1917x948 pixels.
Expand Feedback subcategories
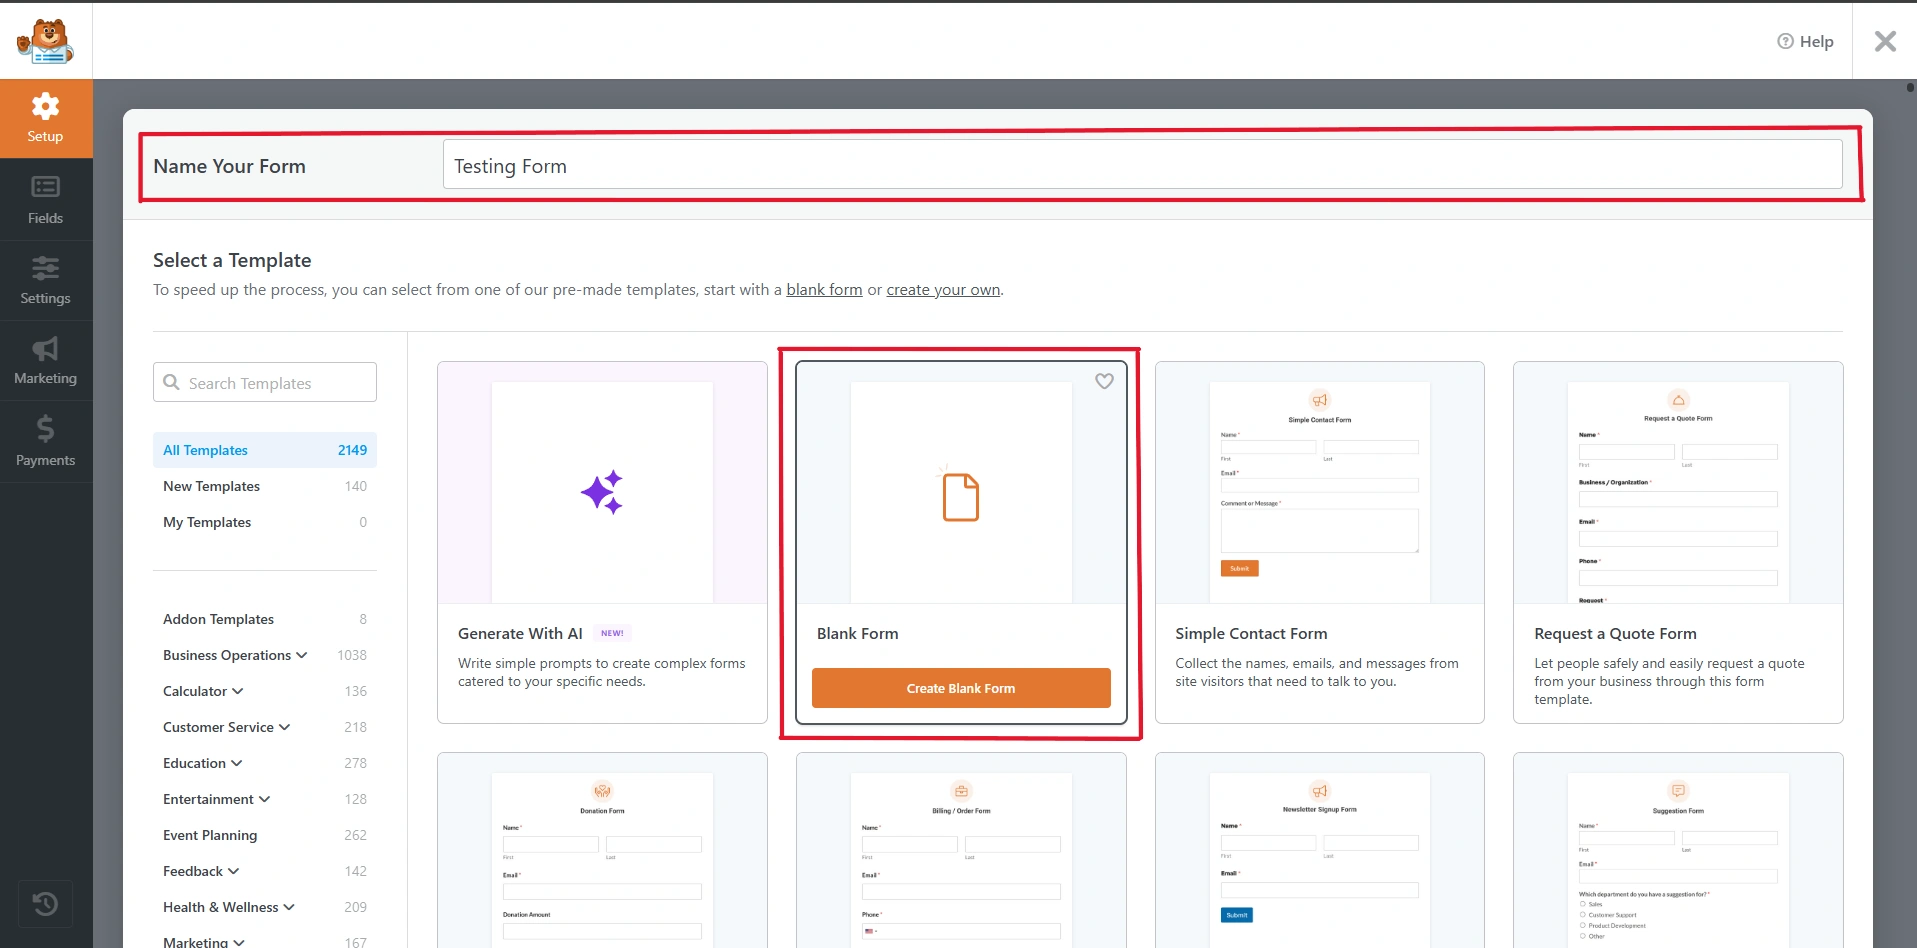(234, 871)
